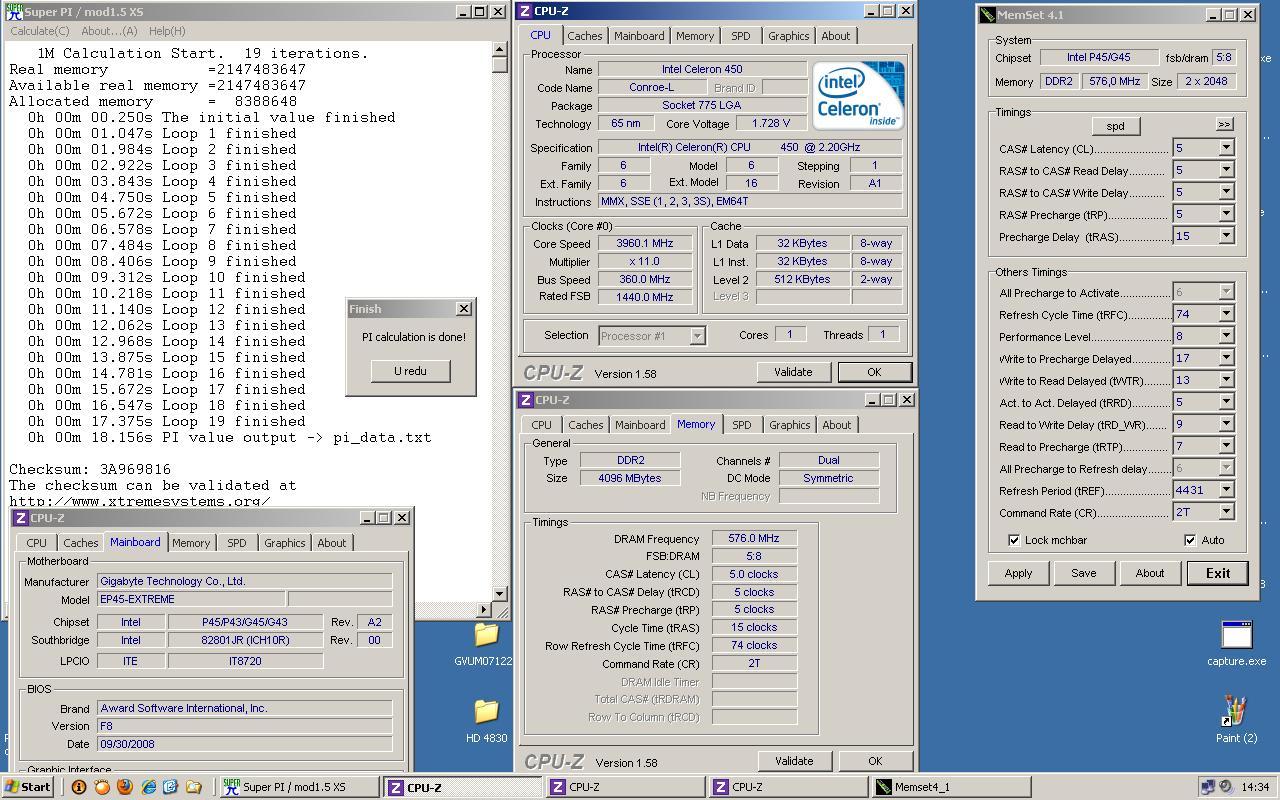
Task: Click Validate in top CPU-Z window
Action: [793, 372]
